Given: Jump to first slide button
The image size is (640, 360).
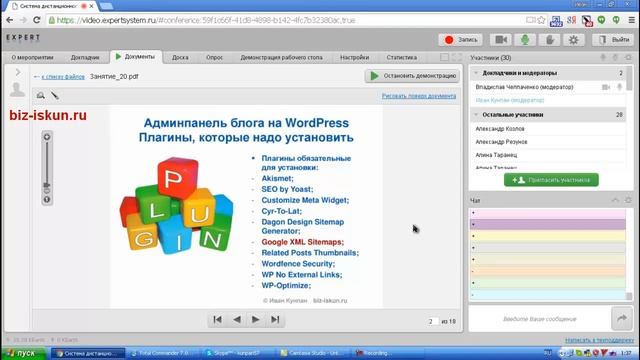Looking at the screenshot, I should point(218,320).
